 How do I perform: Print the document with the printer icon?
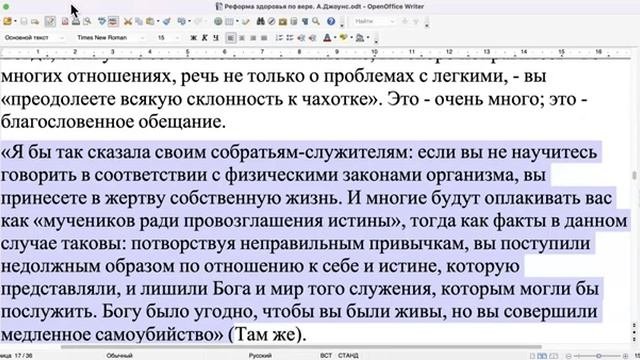76,21
